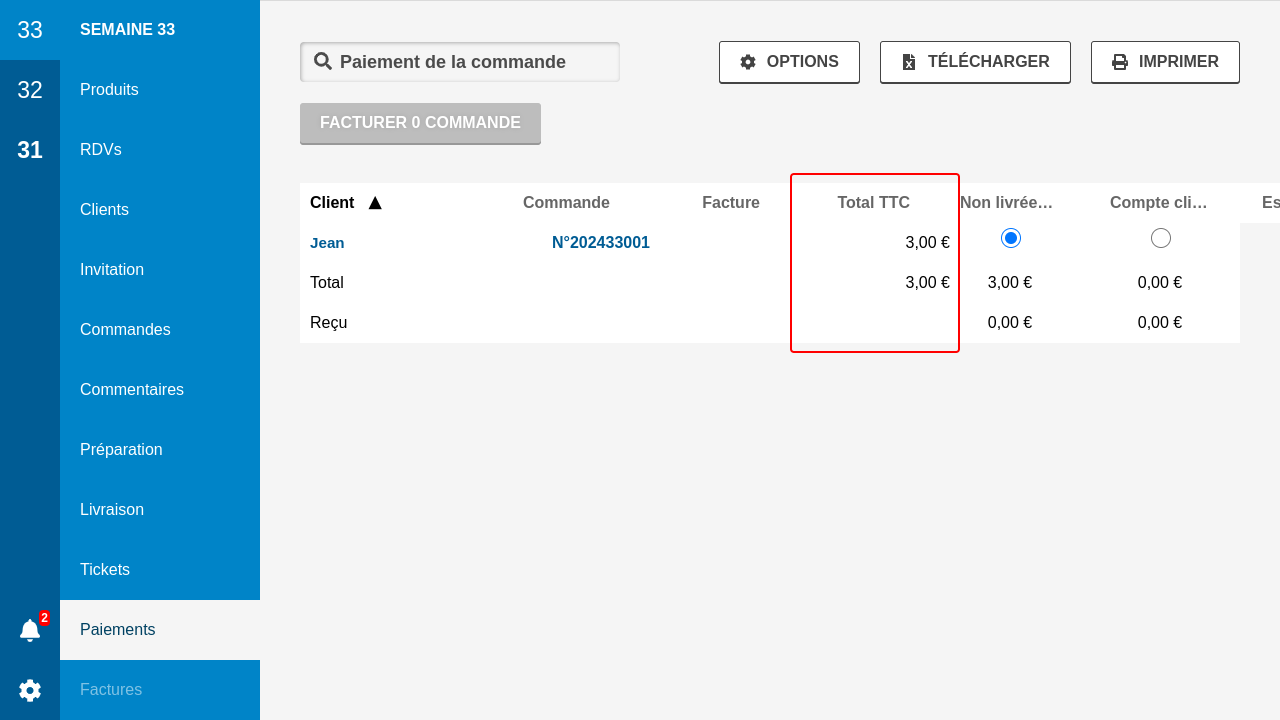This screenshot has height=720, width=1280.
Task: Switch to week 31
Action: tap(30, 150)
